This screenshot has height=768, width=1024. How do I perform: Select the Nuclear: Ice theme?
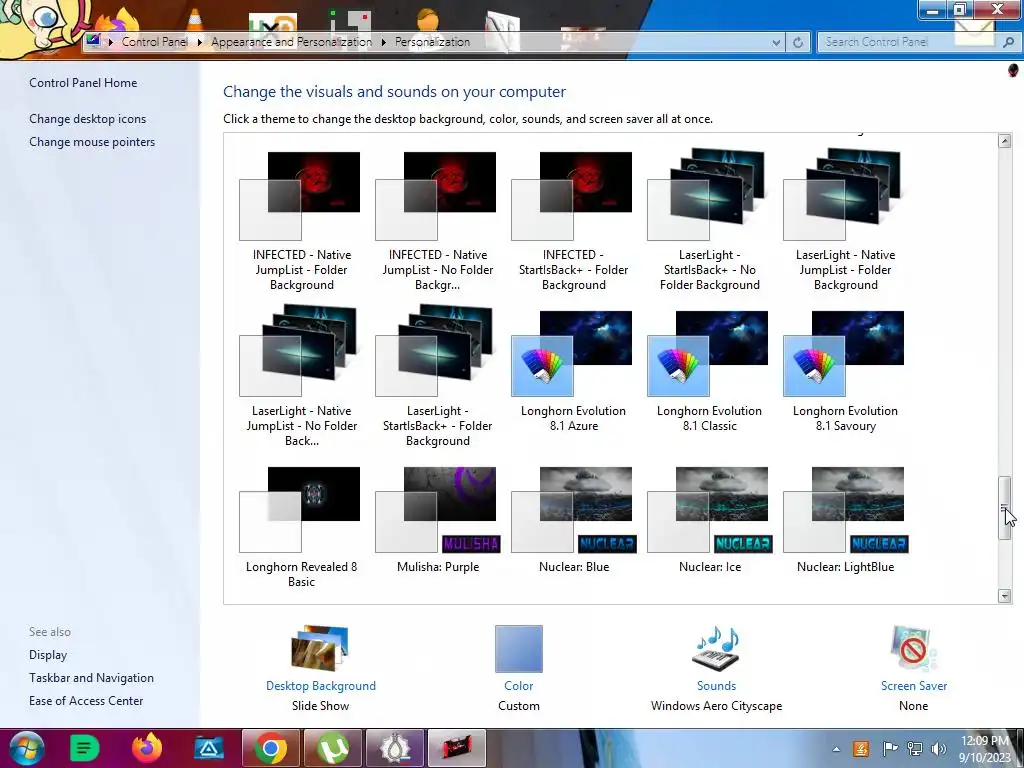point(709,520)
